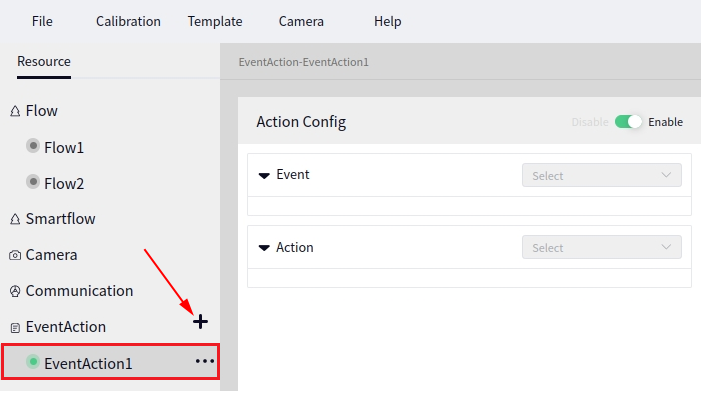The height and width of the screenshot is (393, 701).
Task: Select the Camera category in sidebar
Action: coord(51,255)
